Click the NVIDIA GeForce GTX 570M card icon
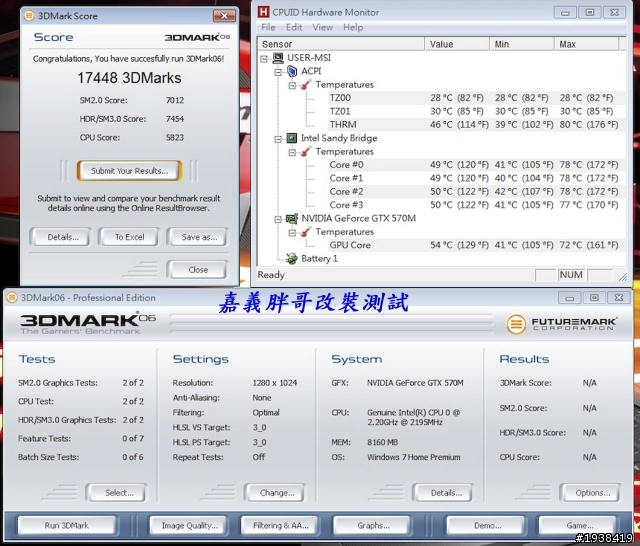This screenshot has height=546, width=640. (x=291, y=219)
